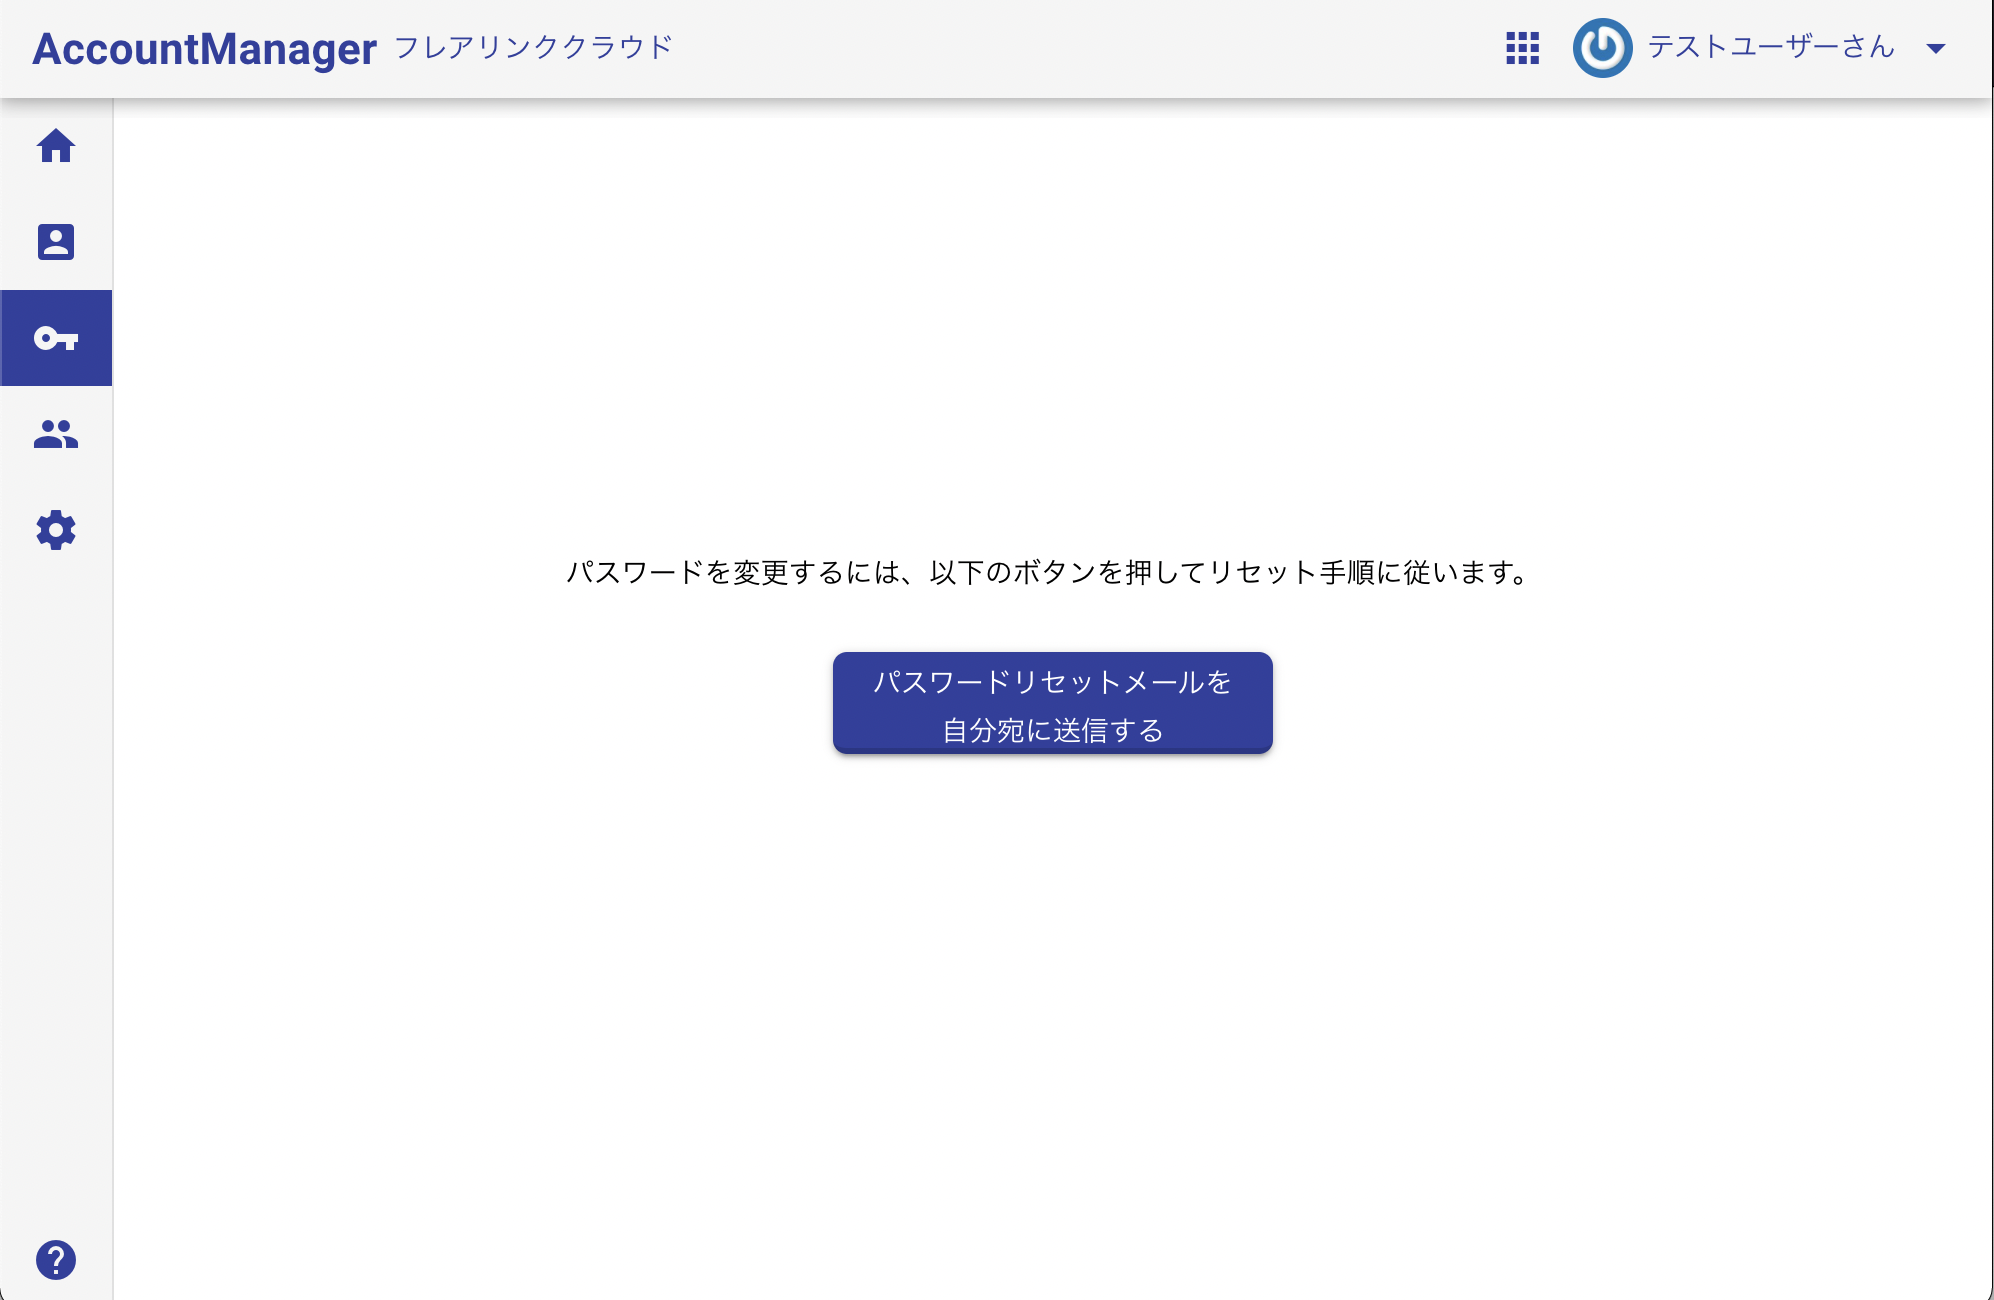Click the username テストユーザーさん
The image size is (1994, 1300).
(x=1773, y=47)
